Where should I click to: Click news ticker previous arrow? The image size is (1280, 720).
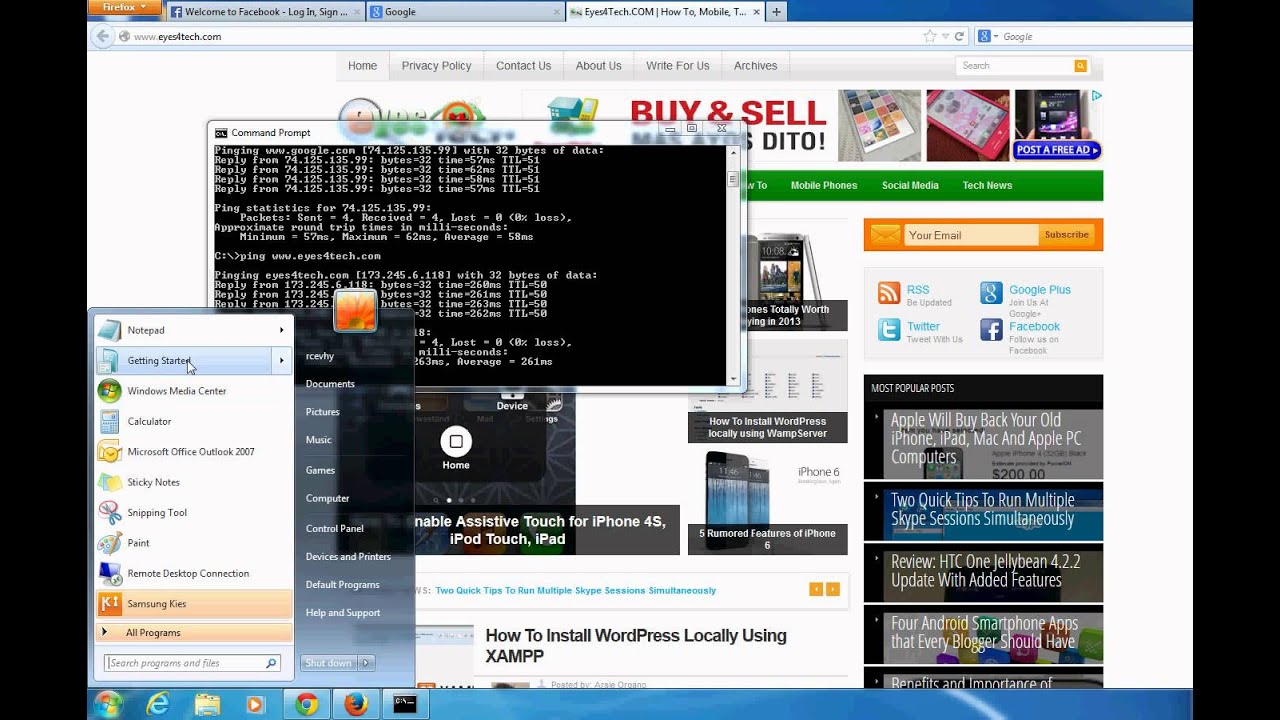pyautogui.click(x=816, y=590)
